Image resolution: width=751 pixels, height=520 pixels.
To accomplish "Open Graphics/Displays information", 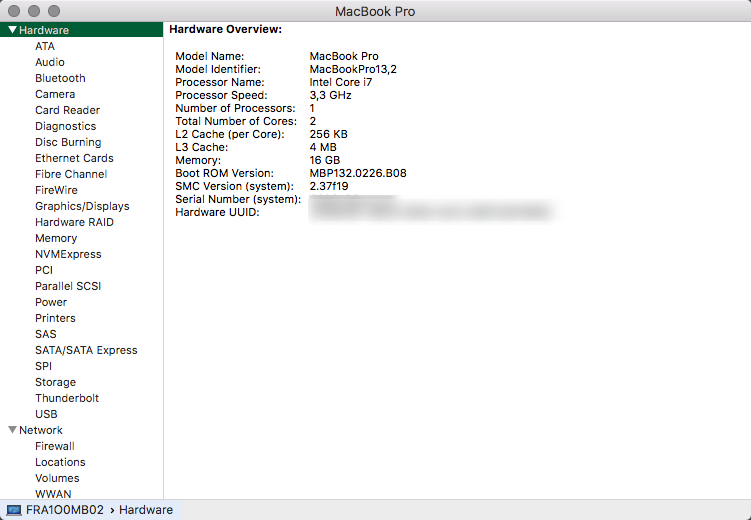I will (82, 206).
